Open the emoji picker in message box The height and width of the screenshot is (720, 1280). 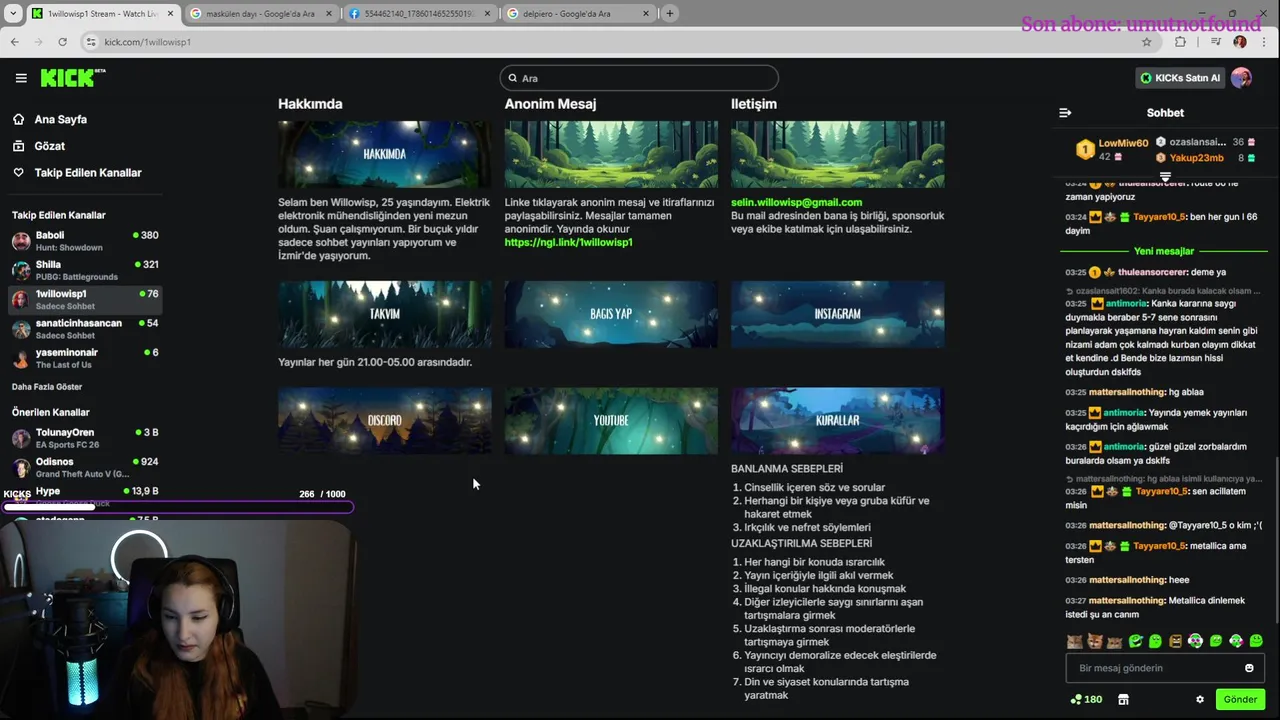[1249, 668]
